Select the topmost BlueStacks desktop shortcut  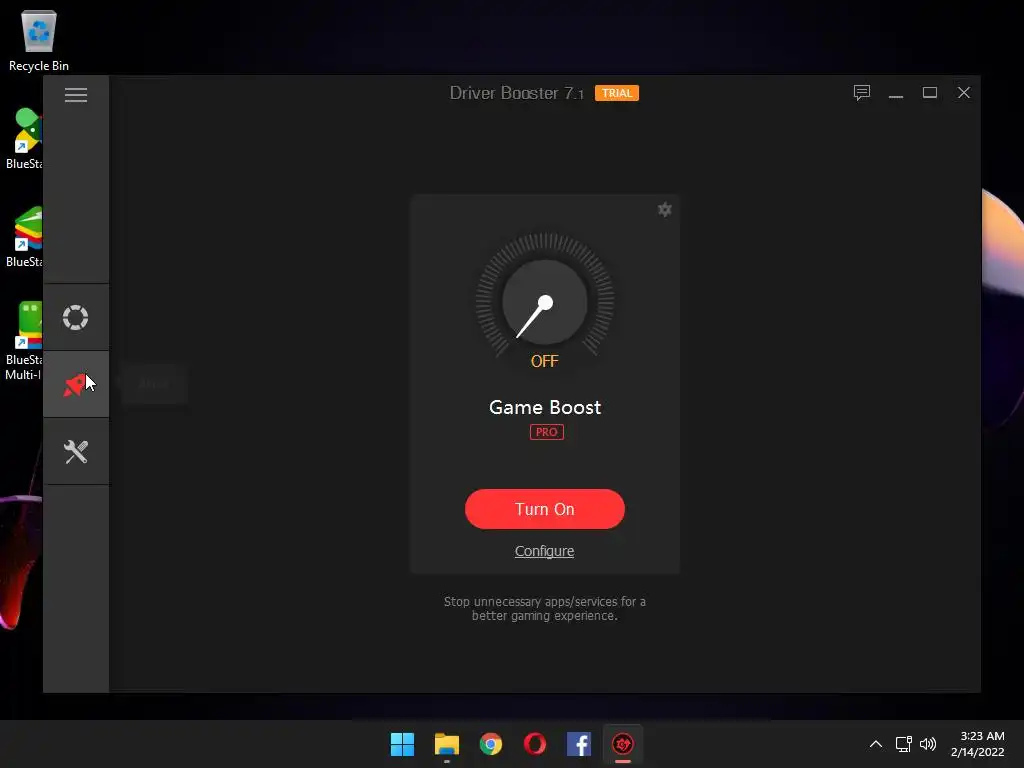(x=24, y=139)
